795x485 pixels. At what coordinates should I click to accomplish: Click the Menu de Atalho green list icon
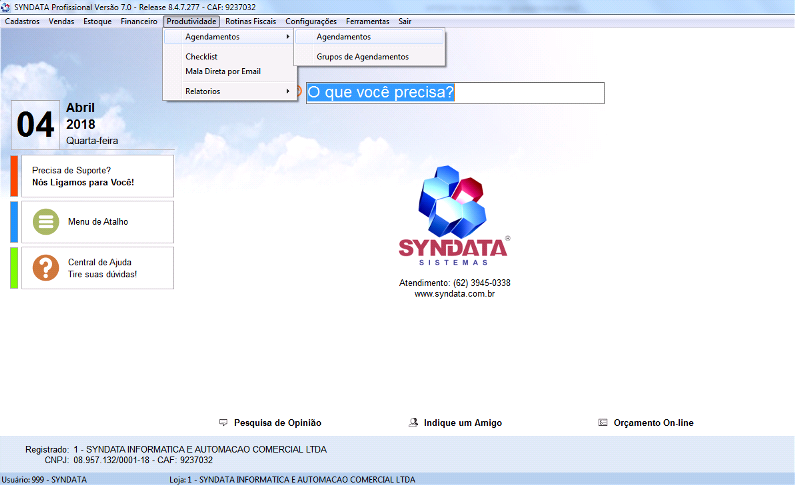click(46, 222)
